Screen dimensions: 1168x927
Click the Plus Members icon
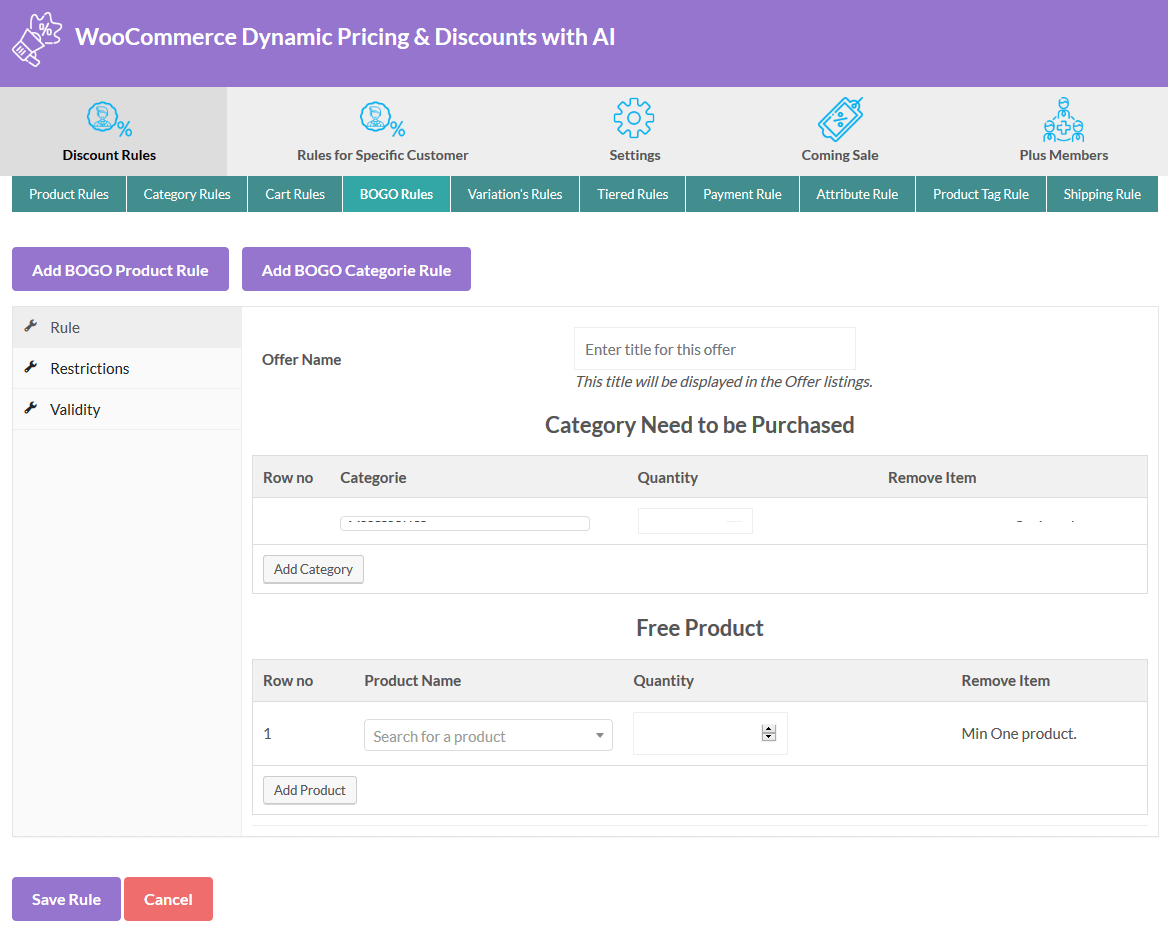[1063, 117]
